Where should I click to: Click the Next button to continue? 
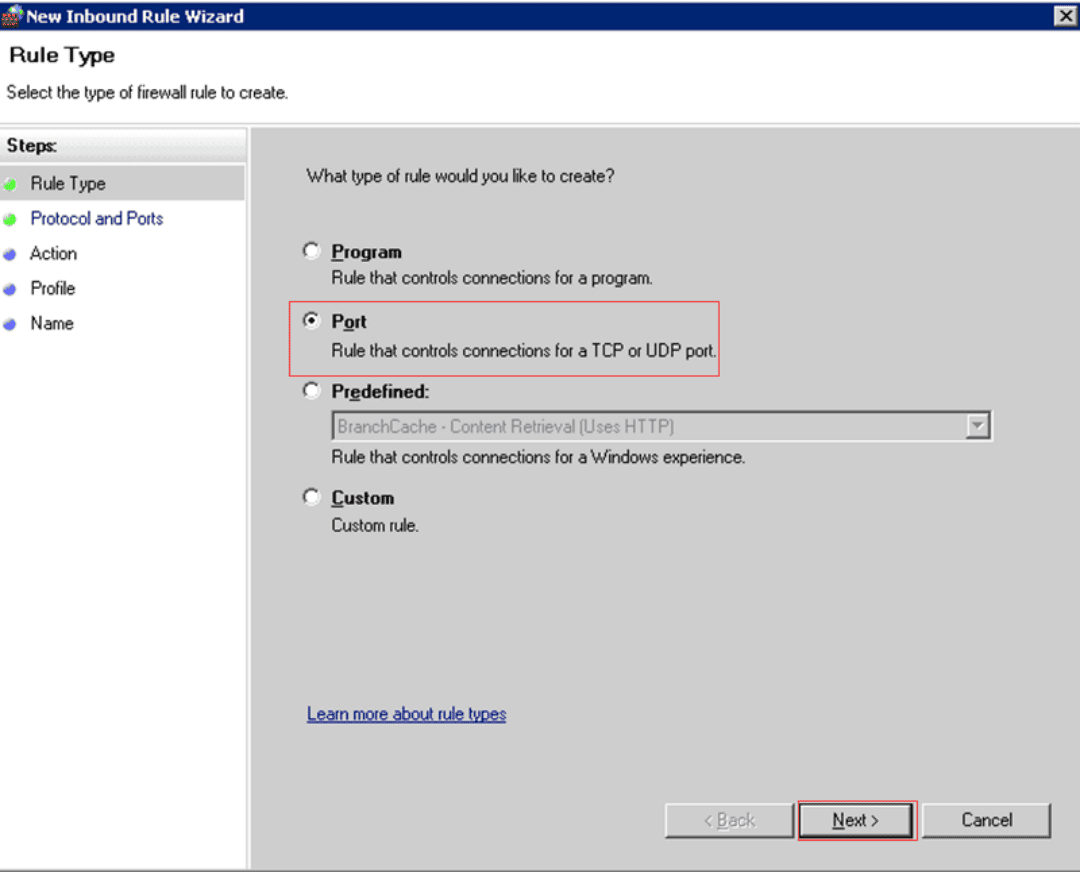(856, 820)
